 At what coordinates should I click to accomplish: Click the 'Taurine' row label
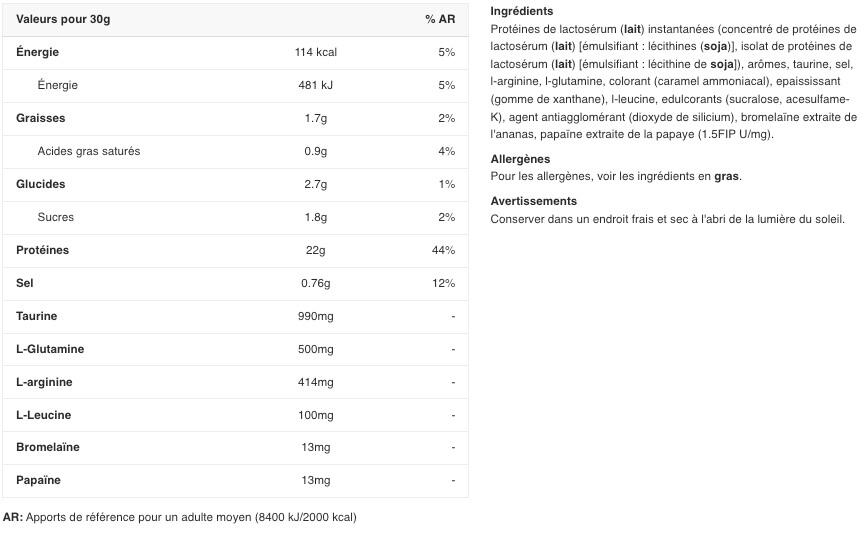pyautogui.click(x=37, y=316)
